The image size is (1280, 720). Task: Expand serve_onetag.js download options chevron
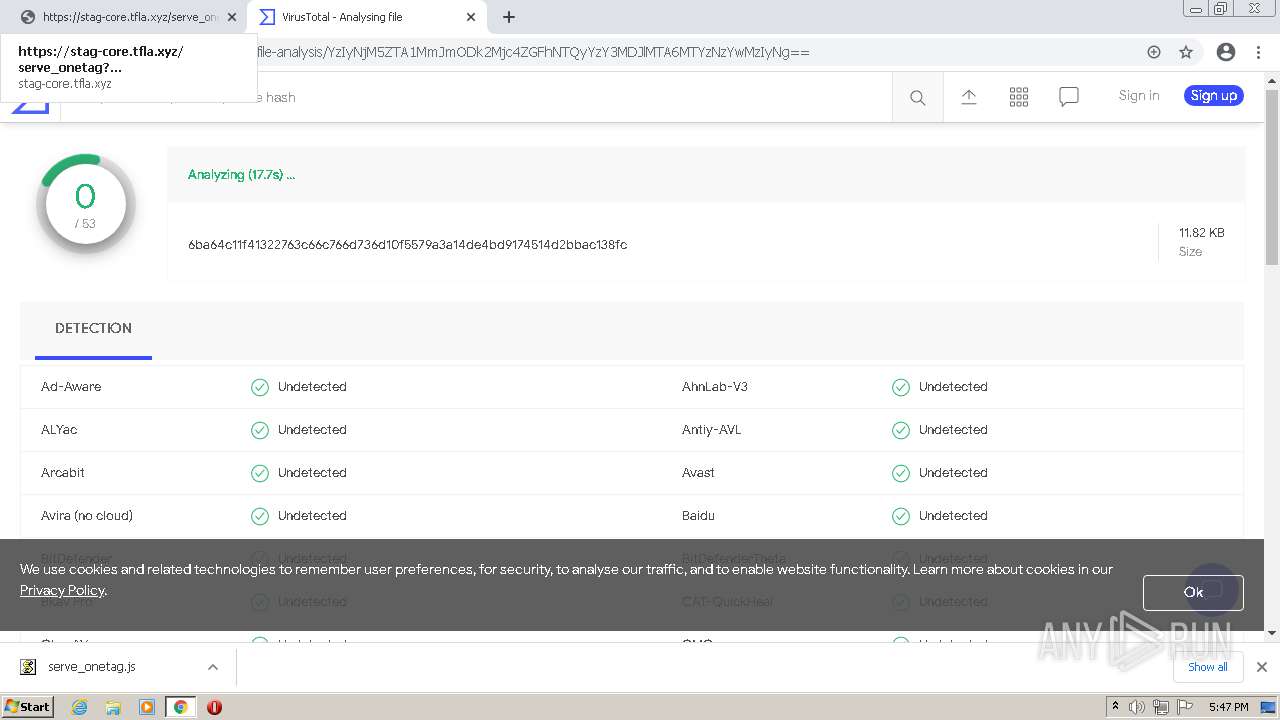212,667
